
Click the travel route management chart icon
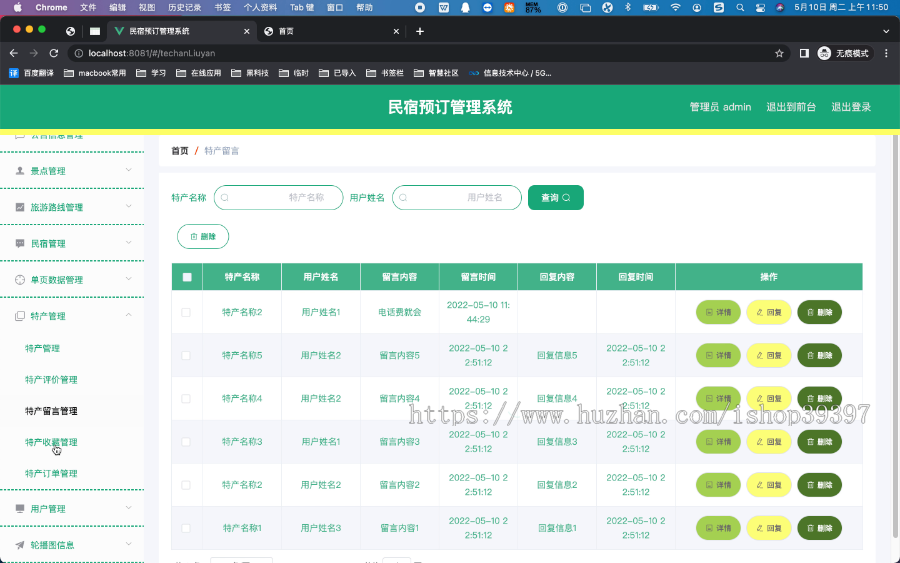click(20, 207)
